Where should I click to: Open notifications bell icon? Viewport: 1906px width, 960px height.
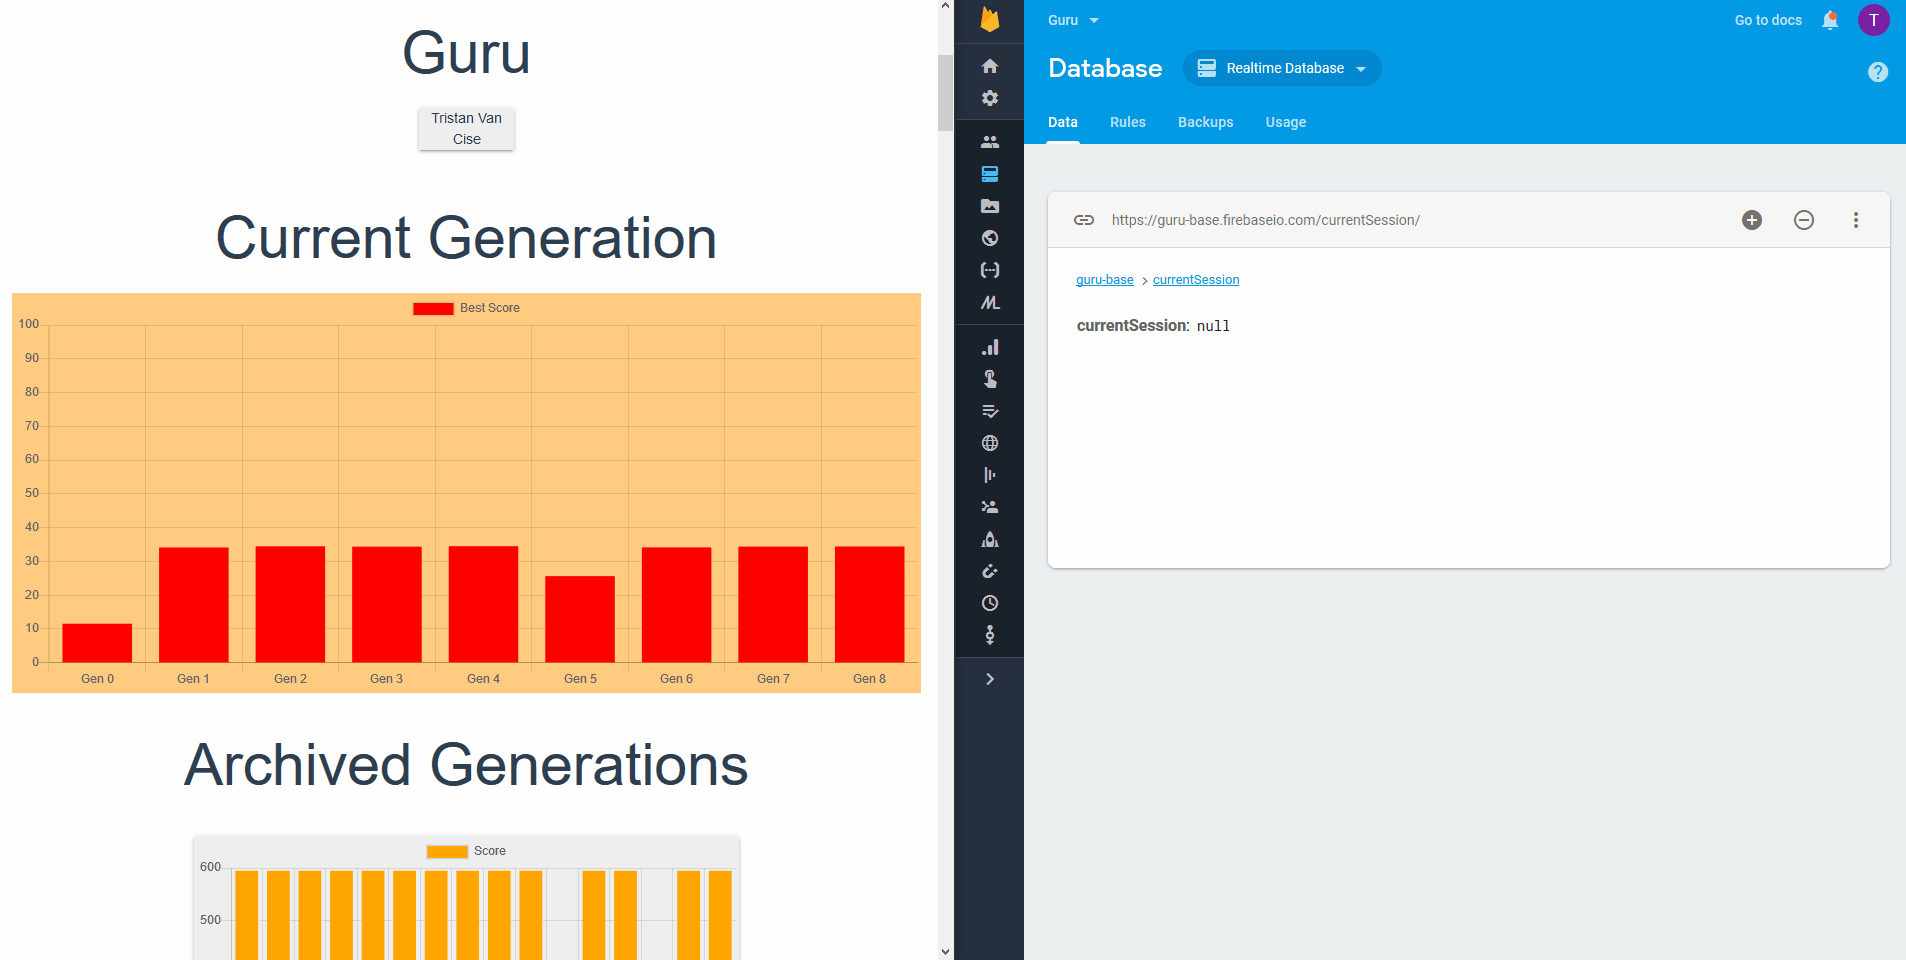(x=1830, y=20)
